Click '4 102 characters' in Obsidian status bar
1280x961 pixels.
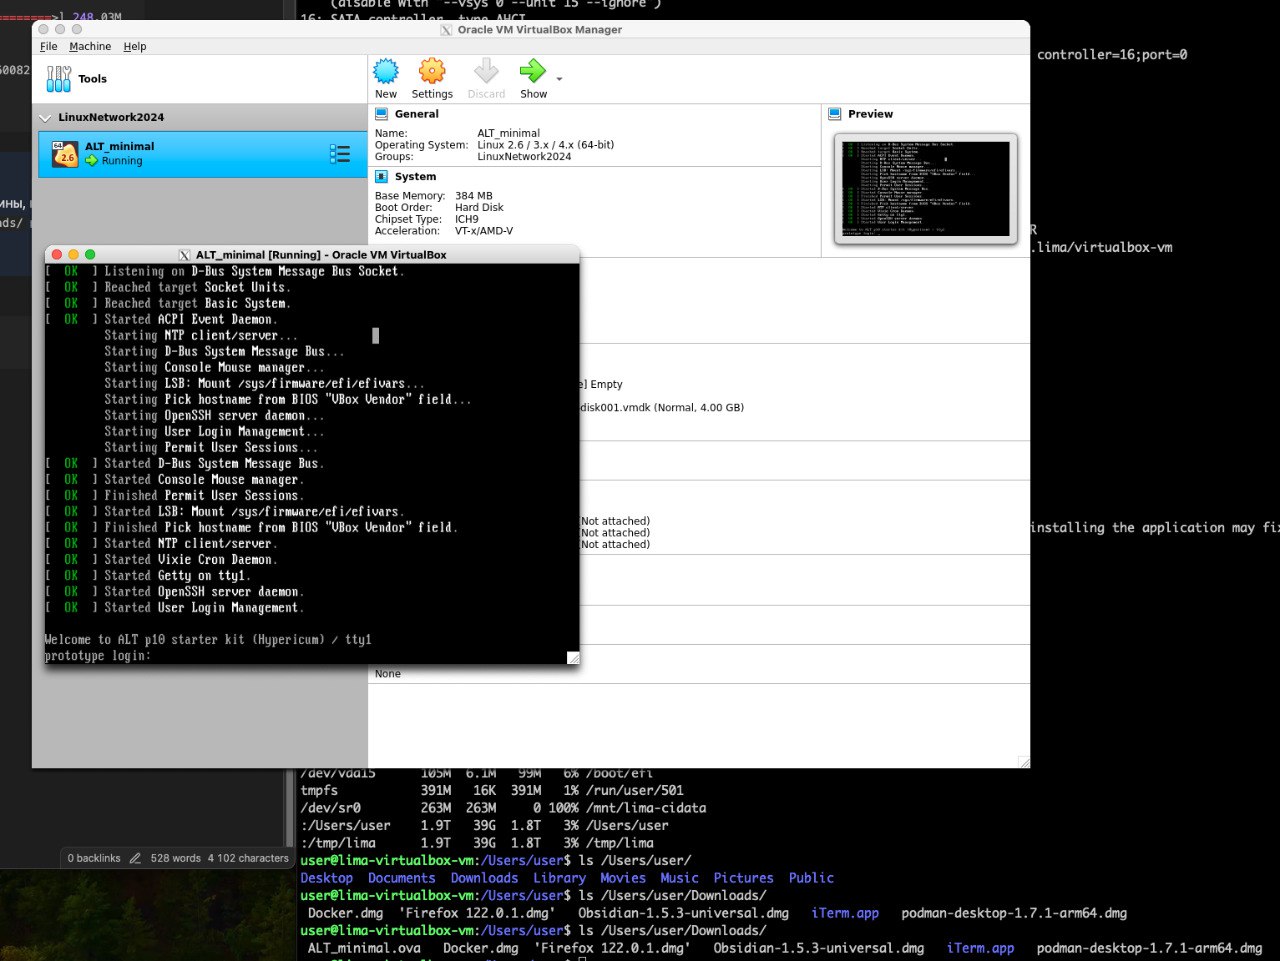pos(248,859)
